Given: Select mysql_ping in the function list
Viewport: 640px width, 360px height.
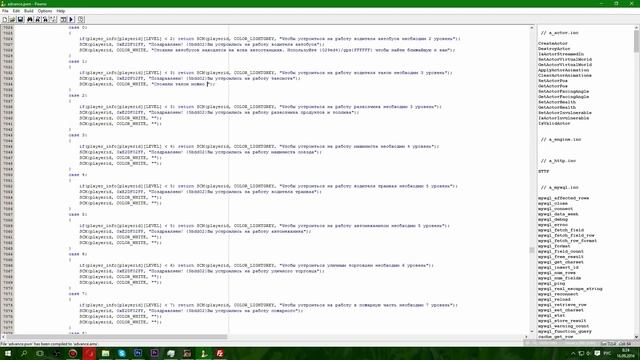Looking at the screenshot, I should (x=551, y=283).
